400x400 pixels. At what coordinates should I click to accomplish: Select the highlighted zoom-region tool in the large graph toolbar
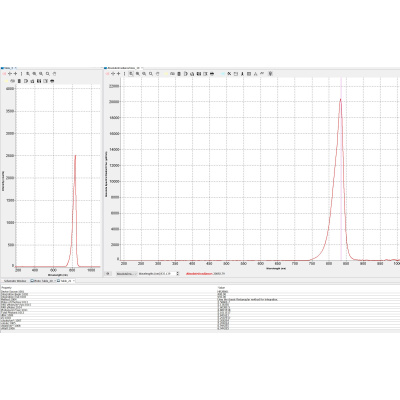coord(131,74)
